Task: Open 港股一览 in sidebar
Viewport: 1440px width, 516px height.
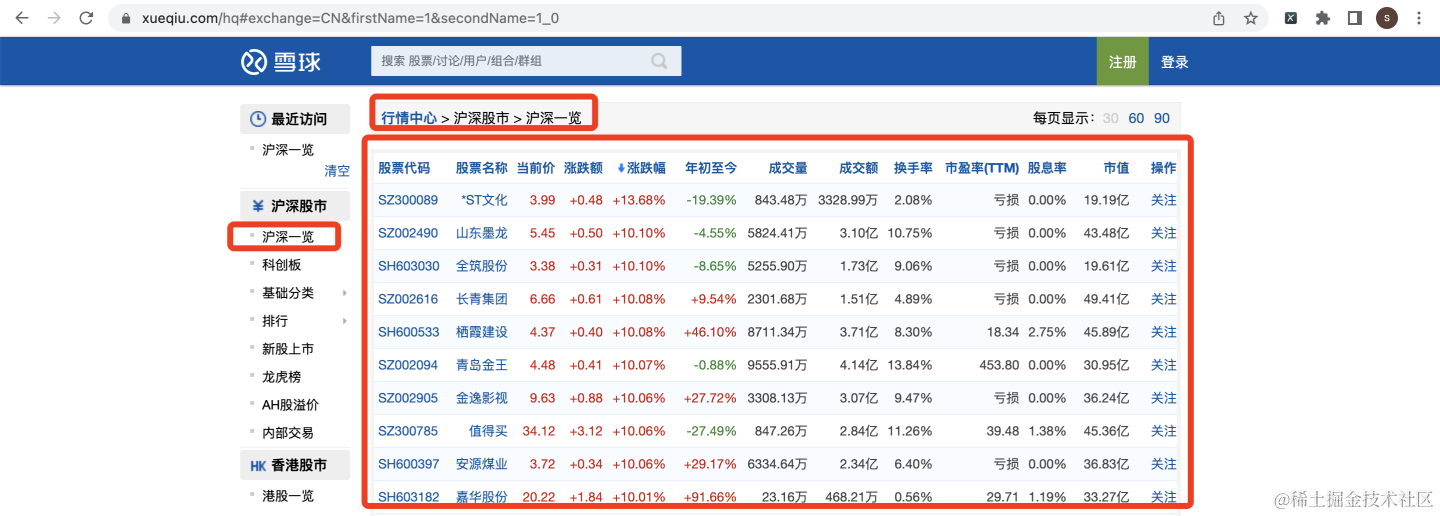Action: point(288,496)
